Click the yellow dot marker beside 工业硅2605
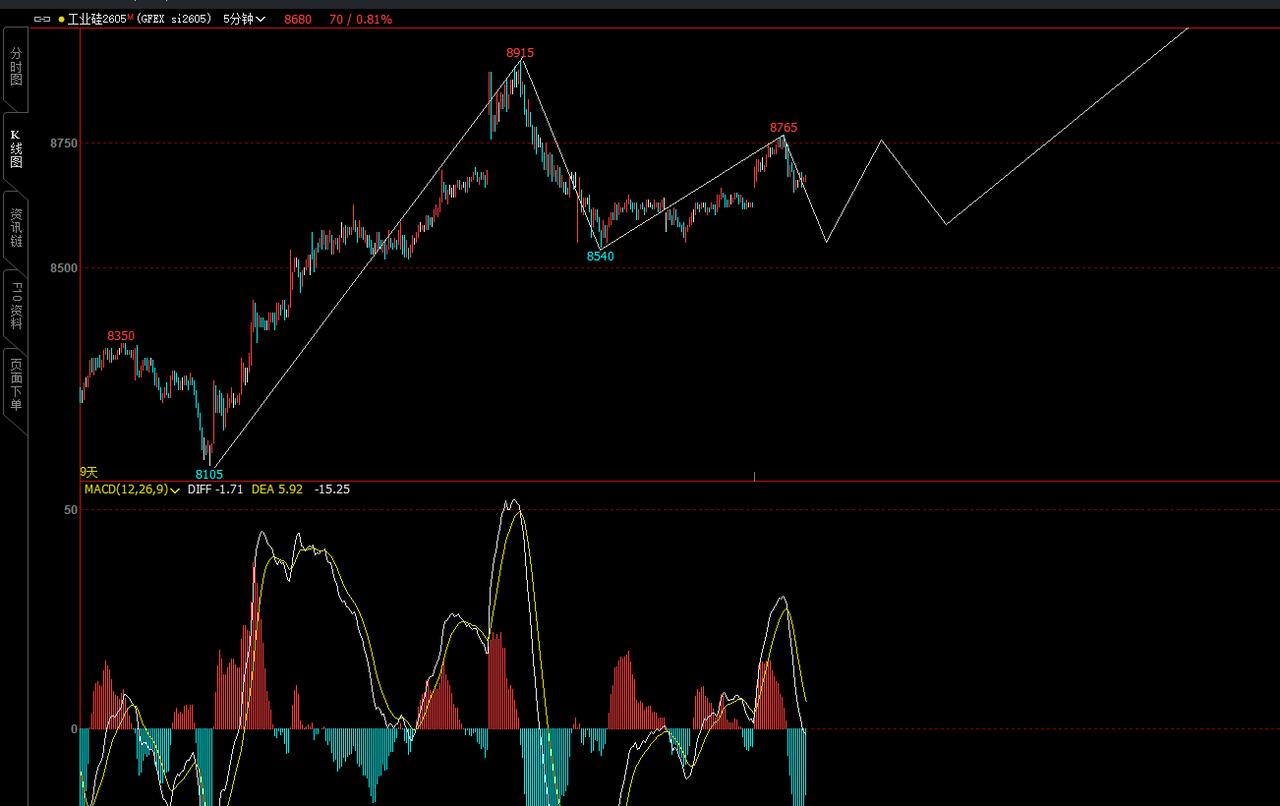The width and height of the screenshot is (1280, 806). (61, 19)
